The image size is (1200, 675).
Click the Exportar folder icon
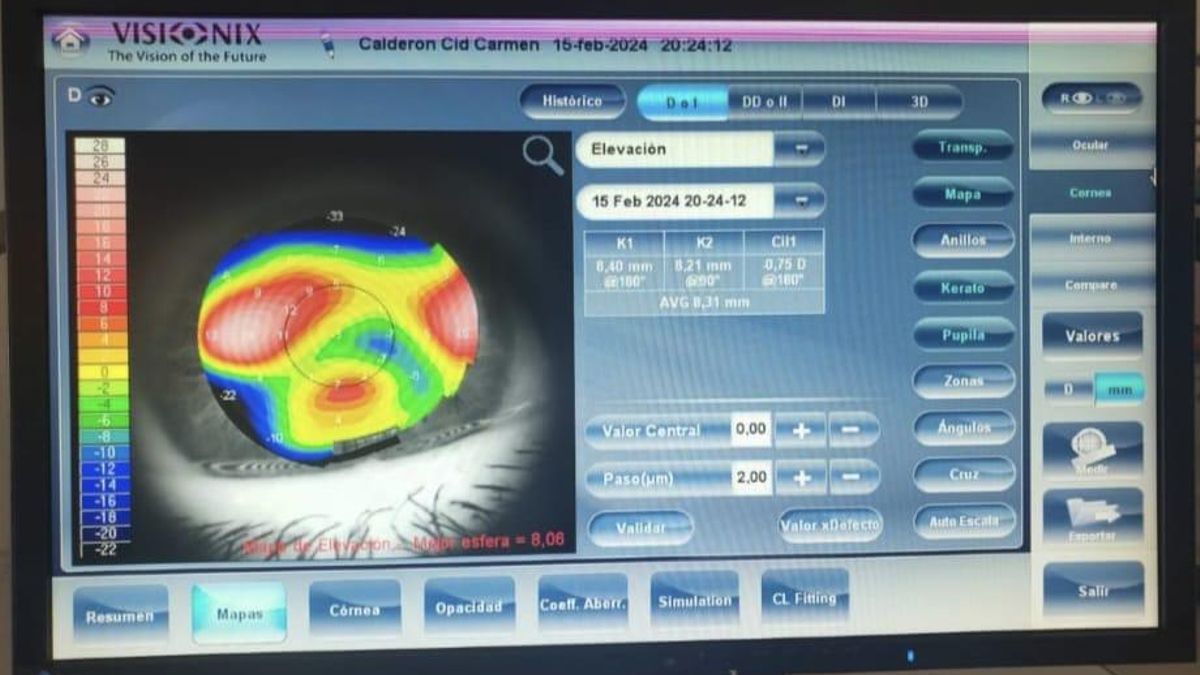(x=1092, y=516)
